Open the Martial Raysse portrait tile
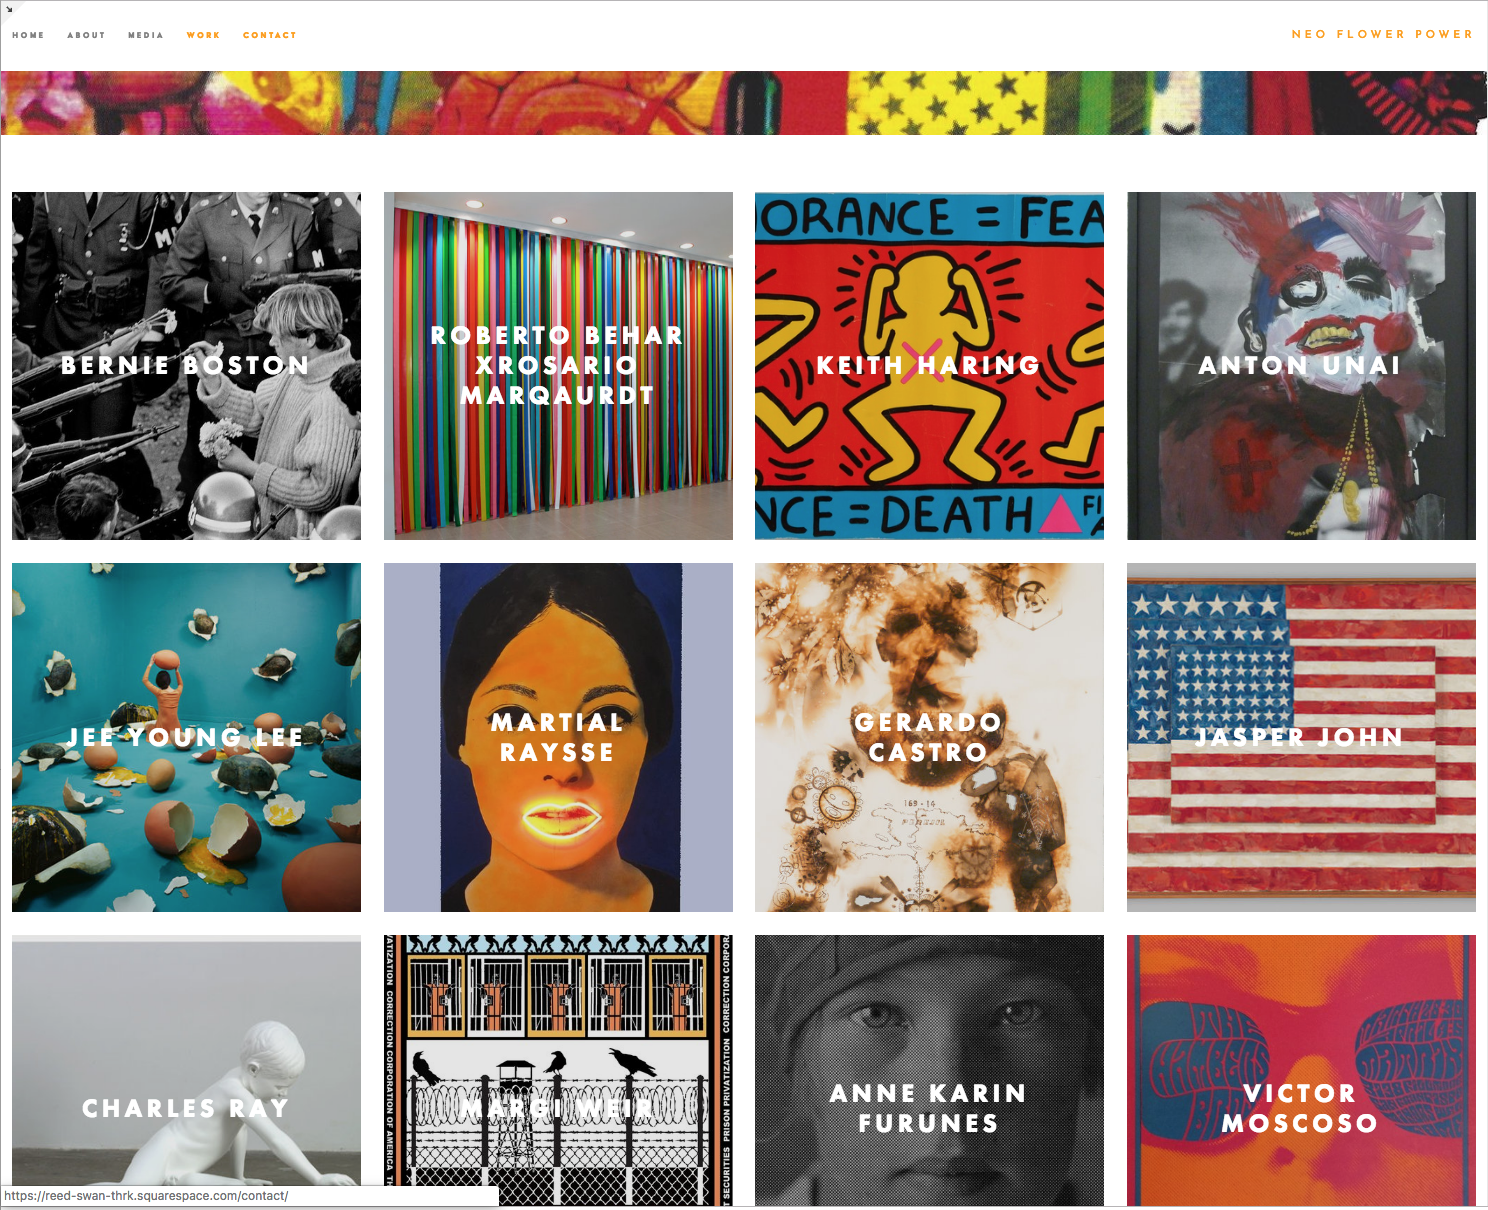Image resolution: width=1488 pixels, height=1210 pixels. tap(558, 737)
